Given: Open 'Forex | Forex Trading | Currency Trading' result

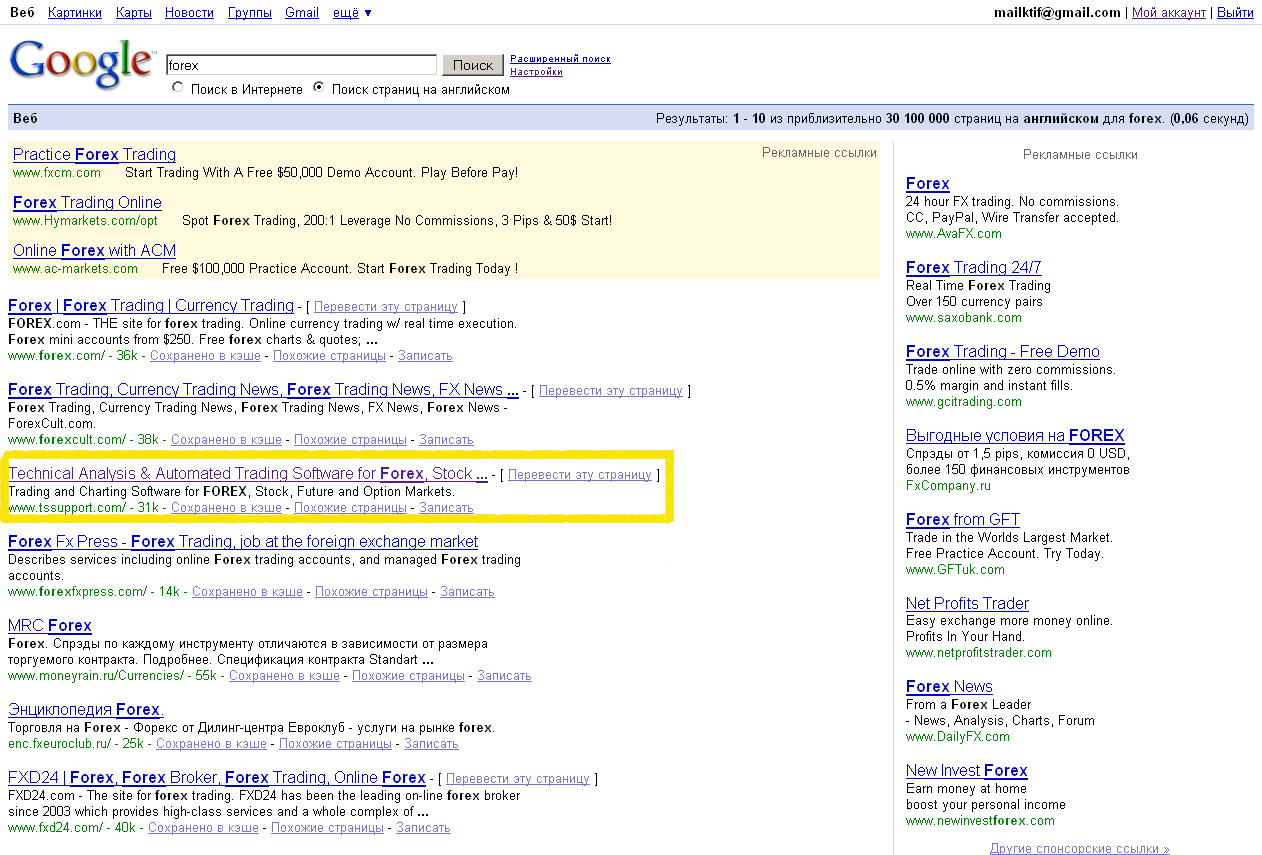Looking at the screenshot, I should pyautogui.click(x=151, y=306).
